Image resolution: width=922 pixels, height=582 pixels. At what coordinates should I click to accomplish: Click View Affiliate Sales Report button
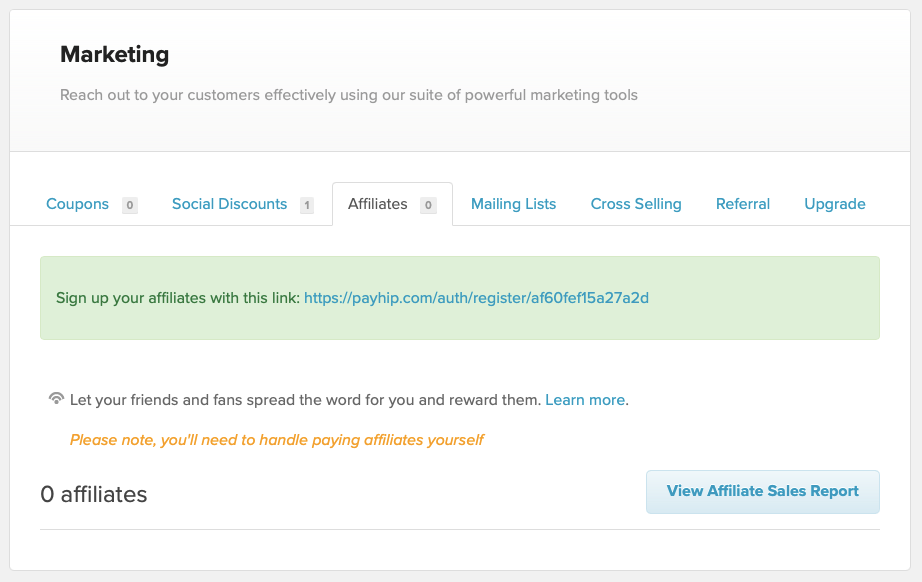tap(763, 491)
